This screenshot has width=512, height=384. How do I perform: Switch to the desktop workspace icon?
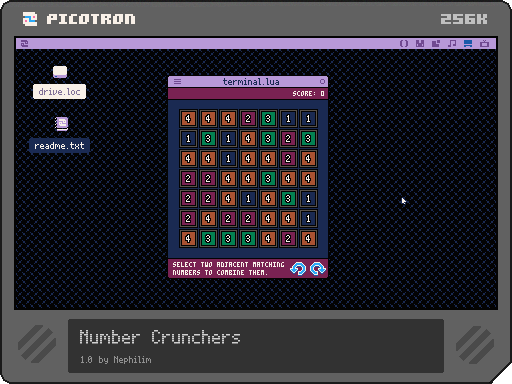(468, 44)
